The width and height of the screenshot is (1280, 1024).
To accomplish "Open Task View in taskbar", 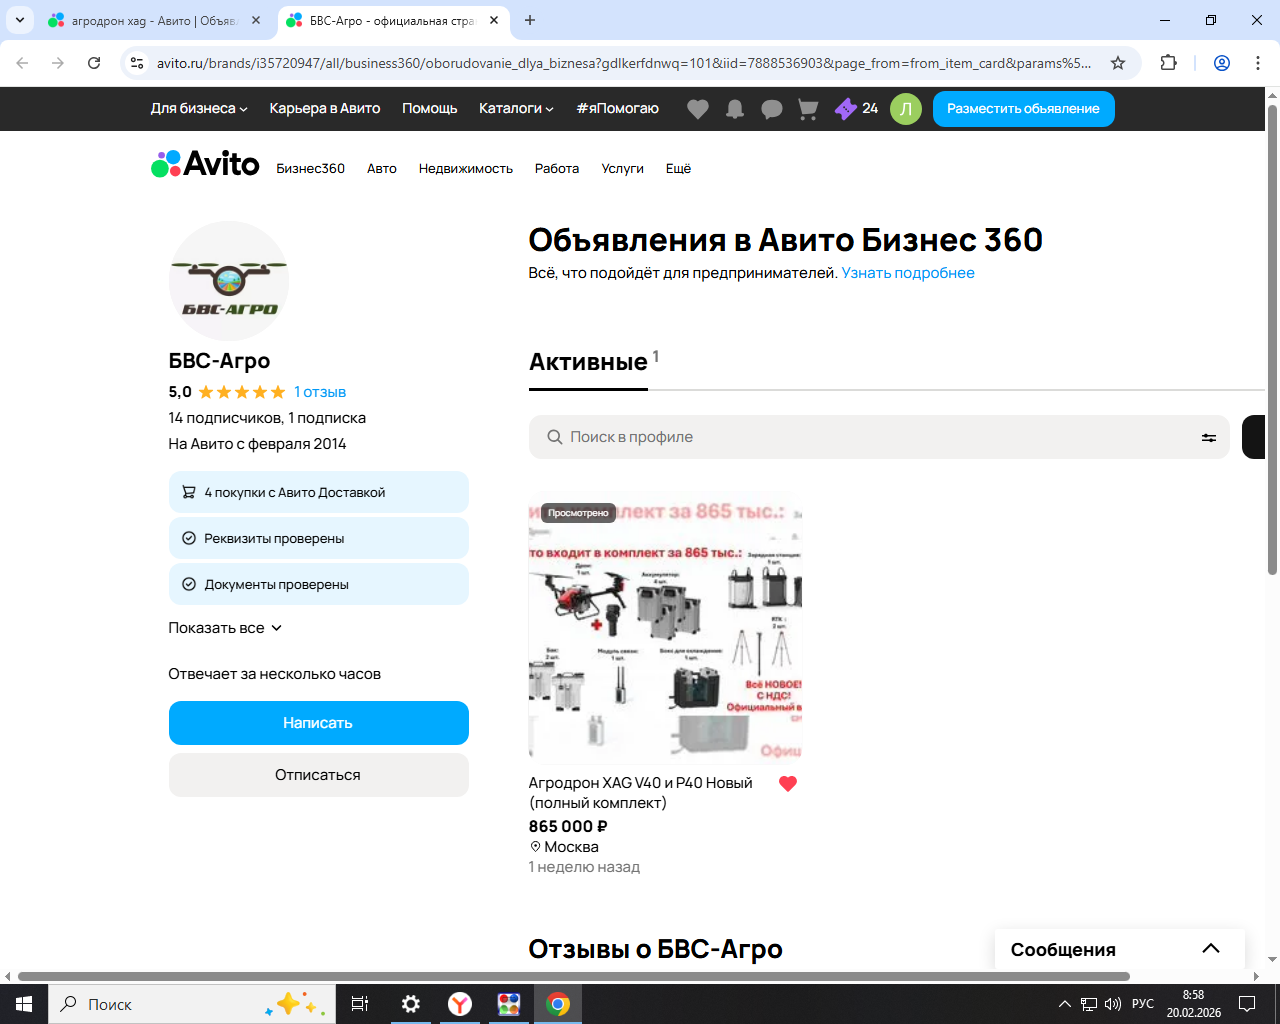I will point(360,1004).
